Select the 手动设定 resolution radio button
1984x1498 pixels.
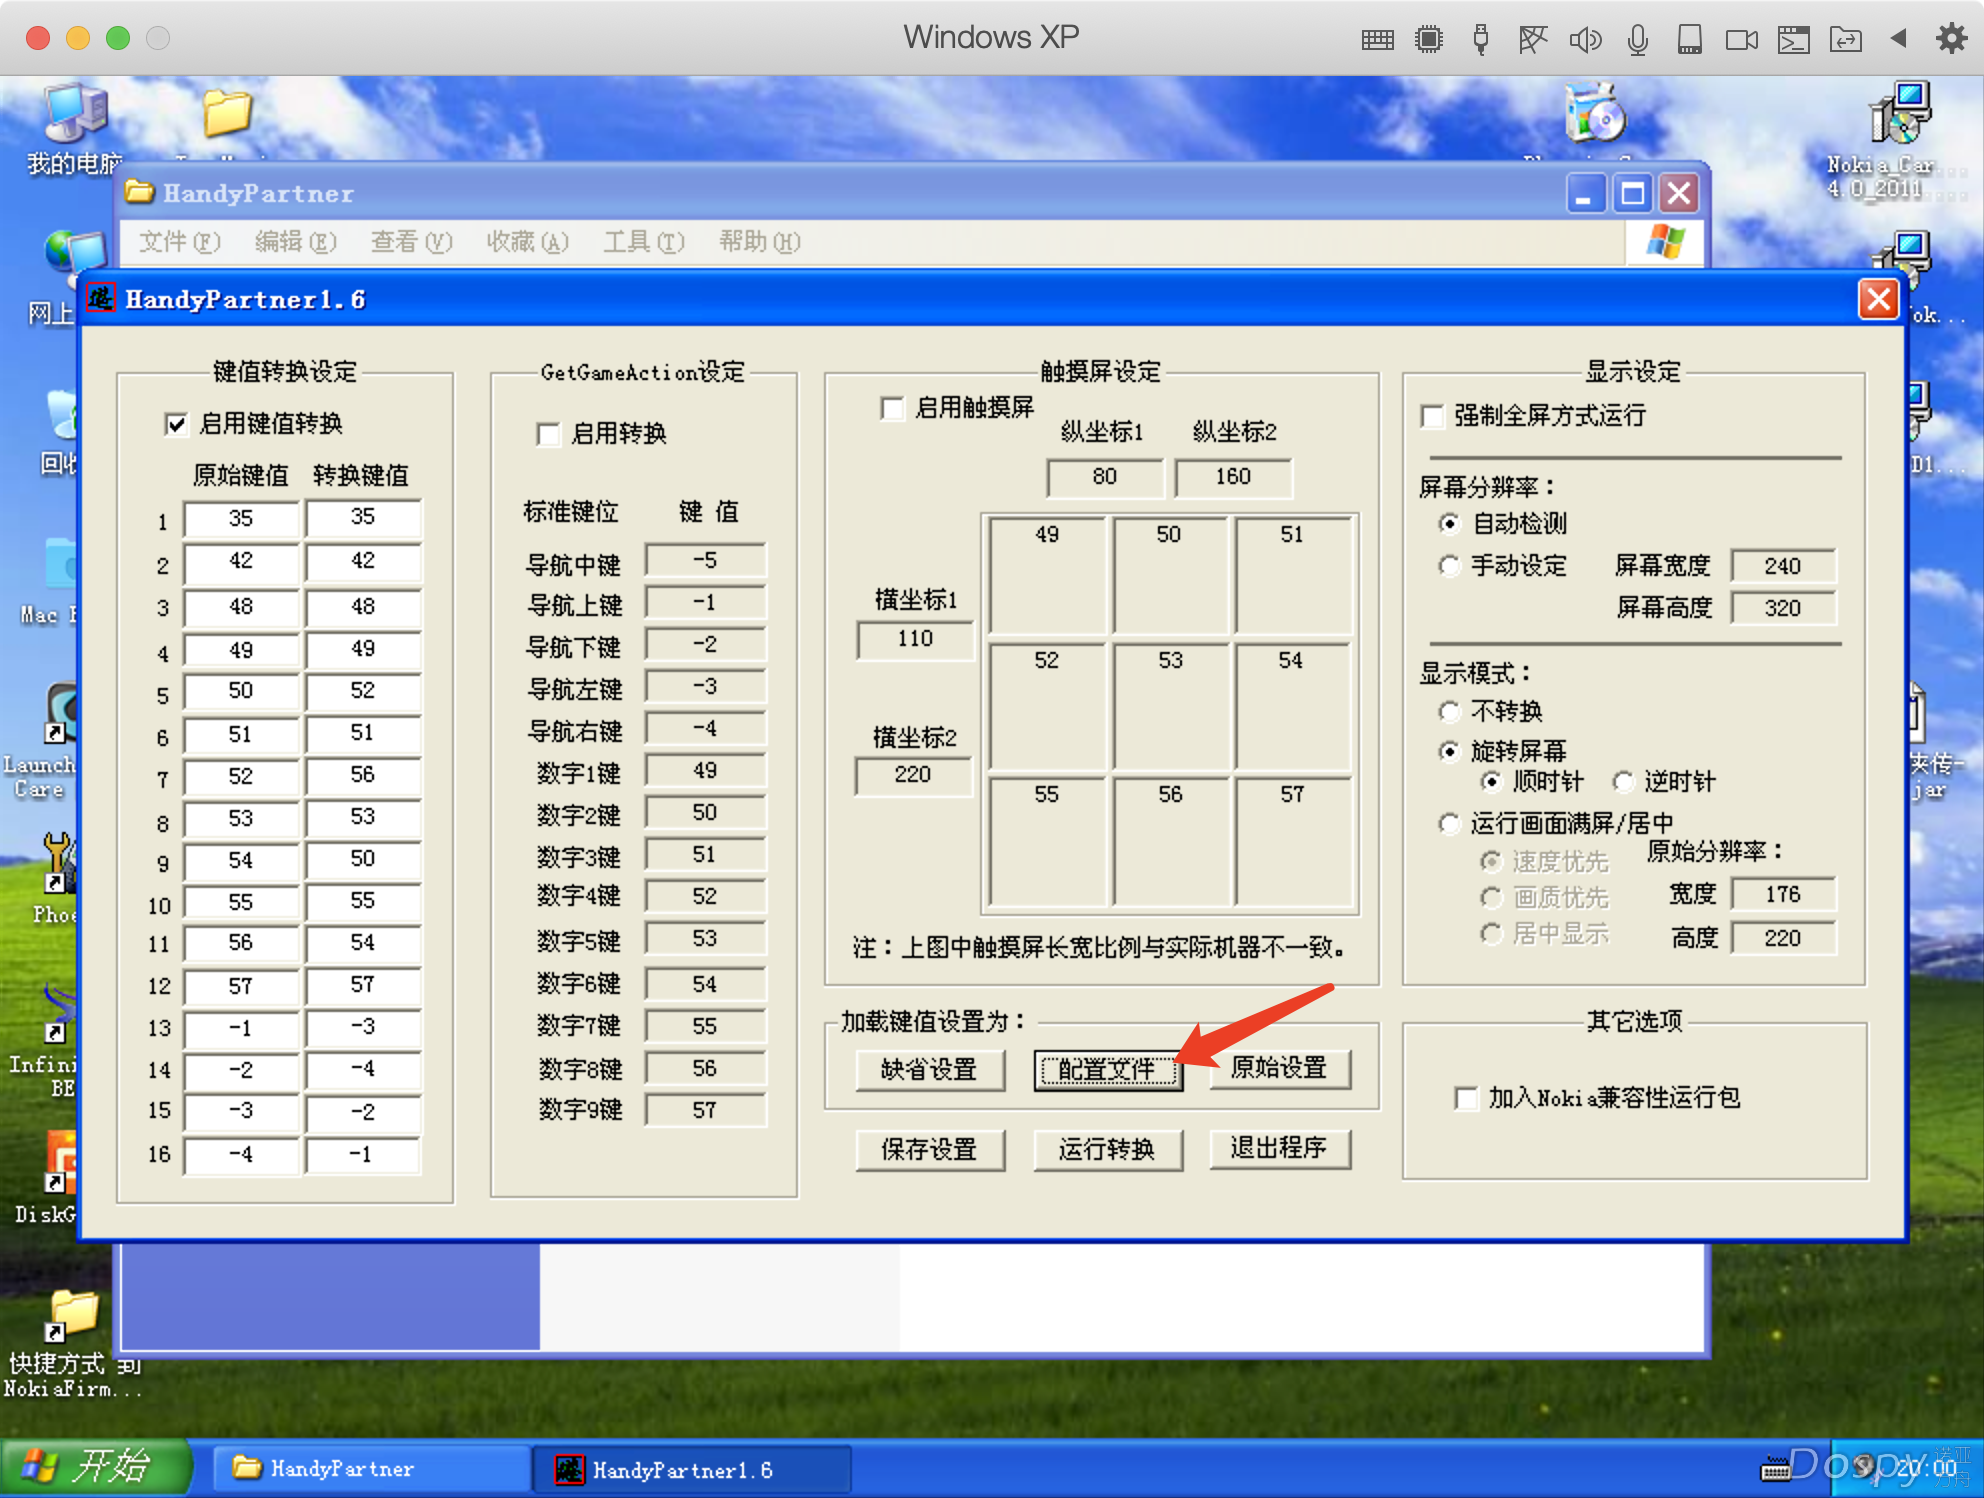point(1449,566)
